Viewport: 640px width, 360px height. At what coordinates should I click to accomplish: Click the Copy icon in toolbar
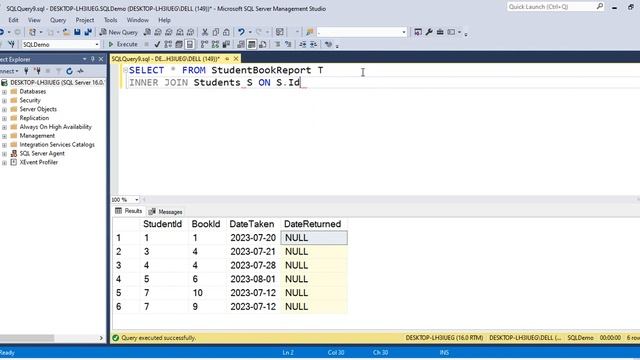coord(216,32)
